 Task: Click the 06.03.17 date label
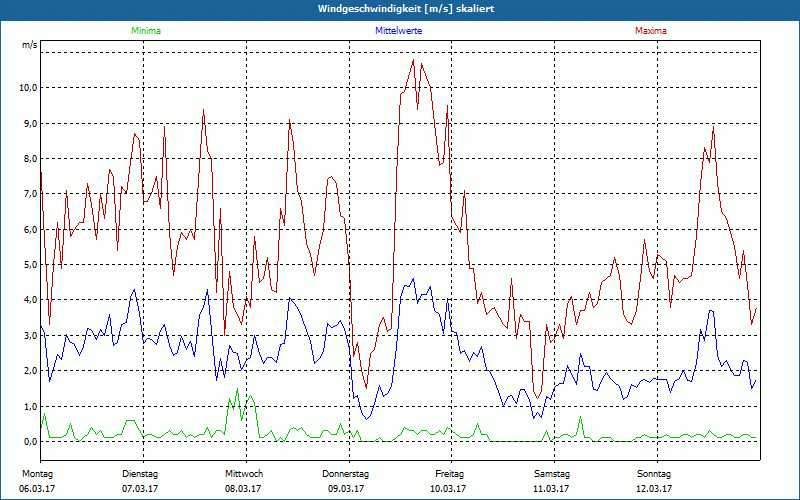click(37, 489)
